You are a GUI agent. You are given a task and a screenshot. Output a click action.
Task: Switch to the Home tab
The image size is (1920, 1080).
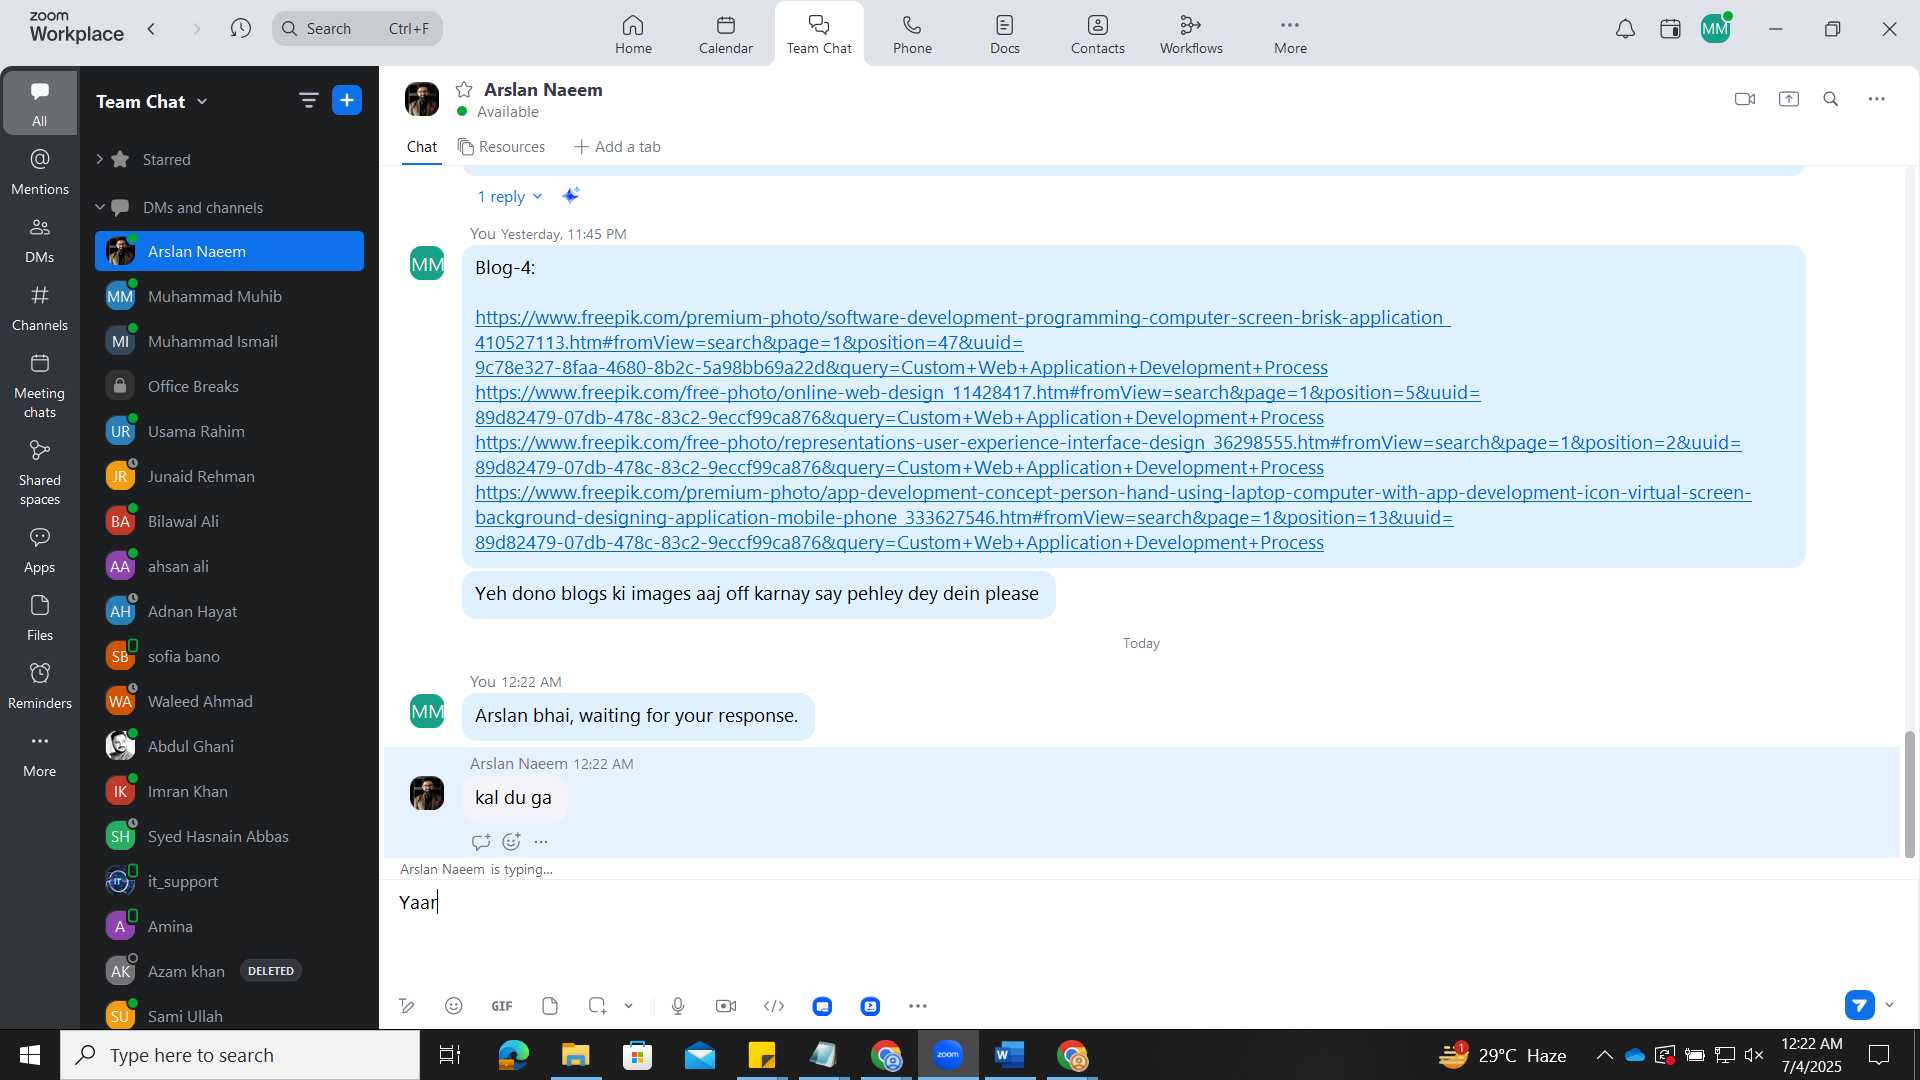click(x=633, y=34)
